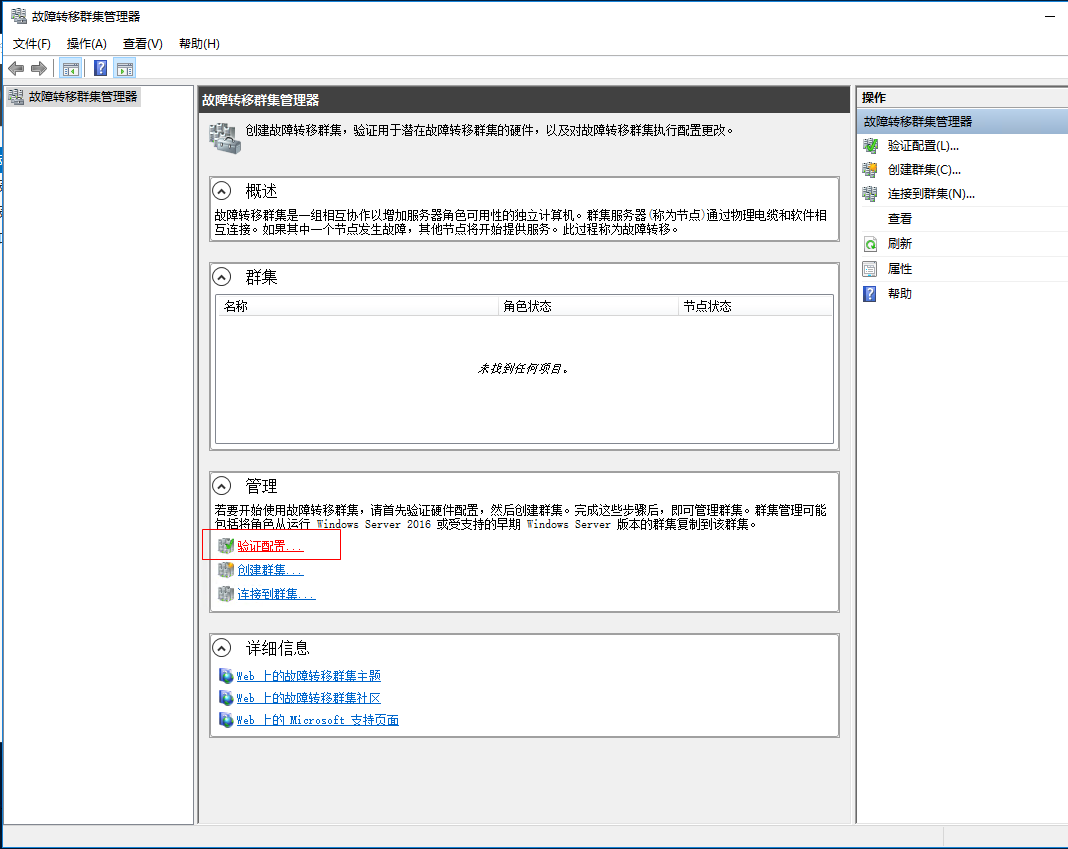The image size is (1068, 849).
Task: Click the green 刷新 icon
Action: 870,244
